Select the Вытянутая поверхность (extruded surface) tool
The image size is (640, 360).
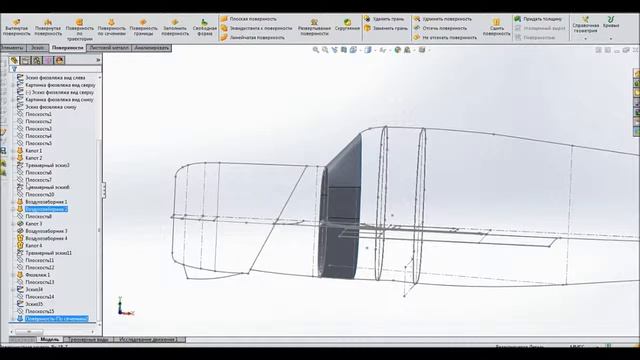point(17,27)
